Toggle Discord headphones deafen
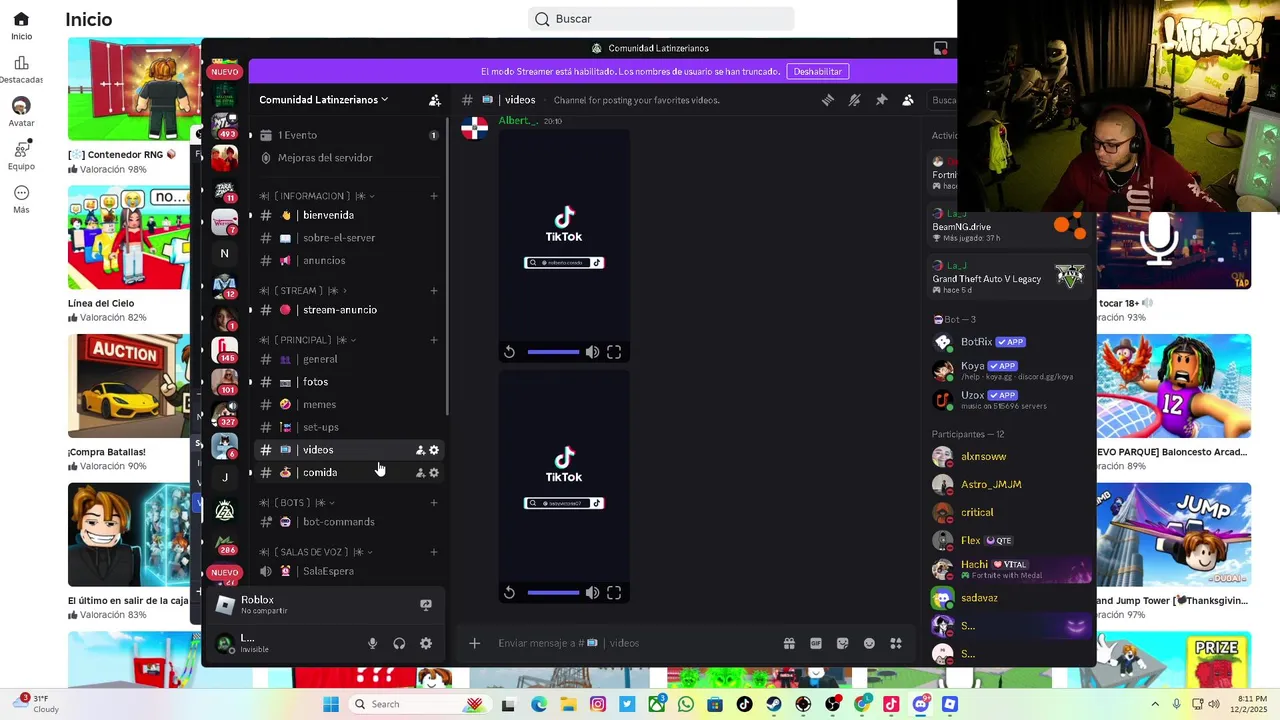Viewport: 1280px width, 720px height. [x=399, y=643]
